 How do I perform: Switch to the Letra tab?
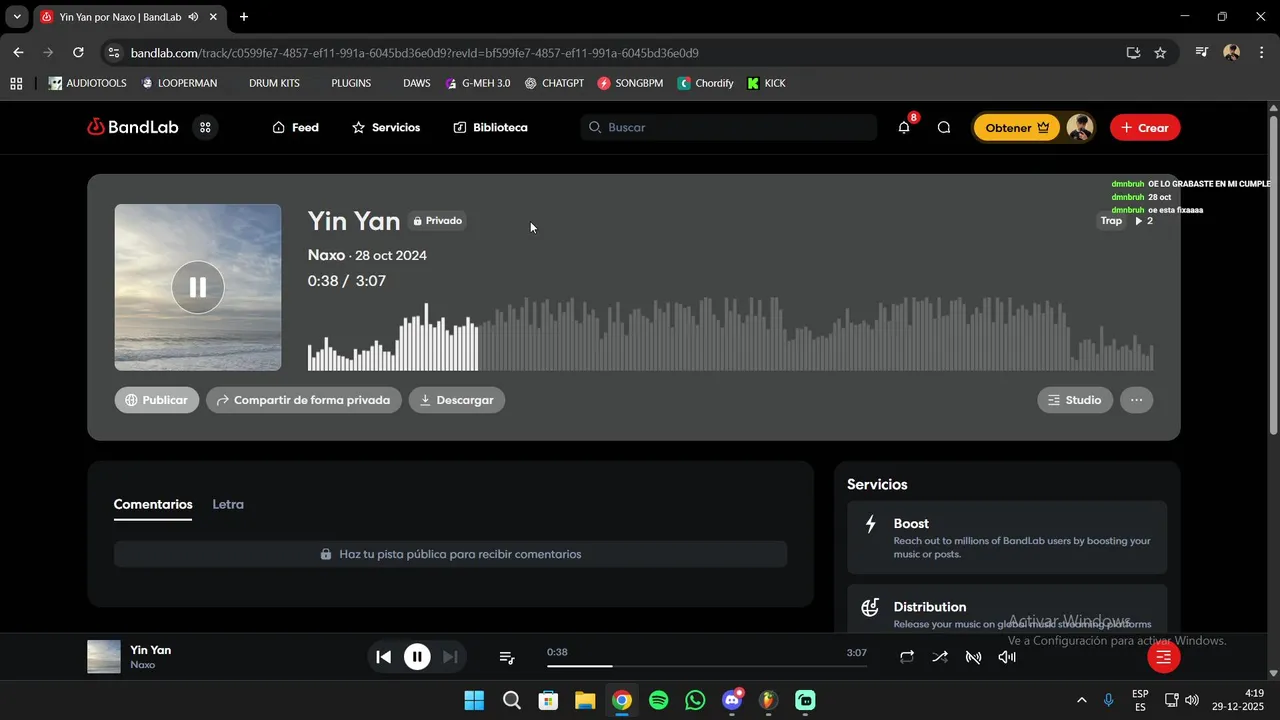tap(228, 505)
